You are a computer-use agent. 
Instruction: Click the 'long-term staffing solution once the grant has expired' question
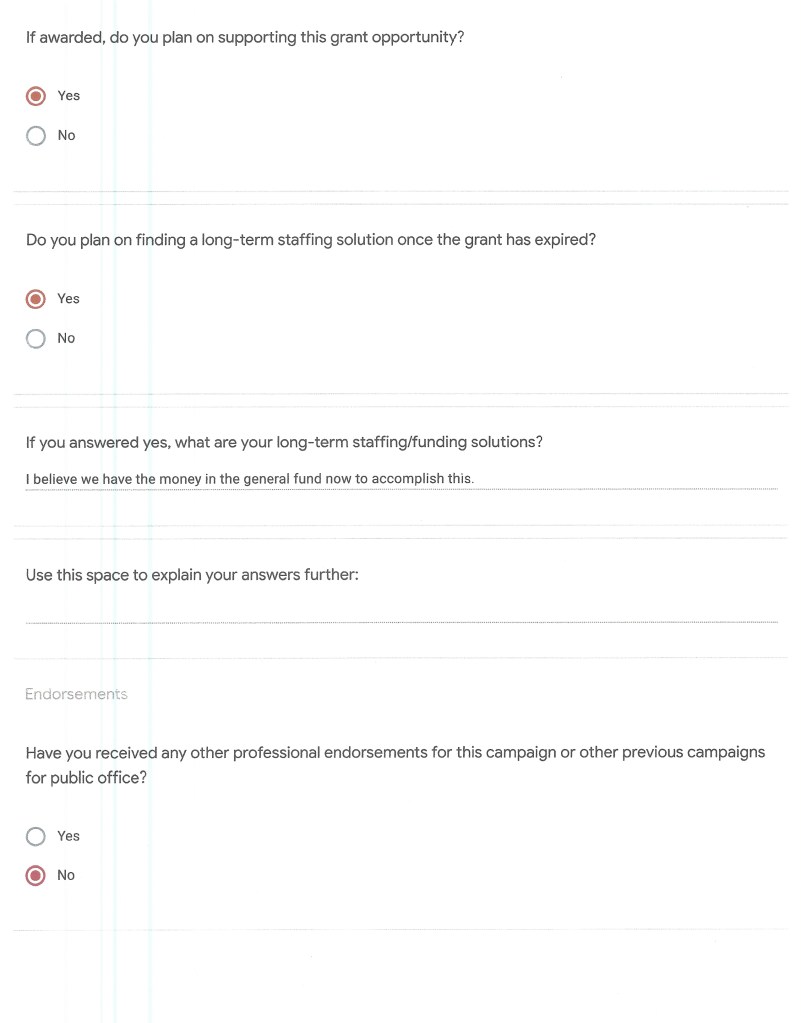click(310, 240)
